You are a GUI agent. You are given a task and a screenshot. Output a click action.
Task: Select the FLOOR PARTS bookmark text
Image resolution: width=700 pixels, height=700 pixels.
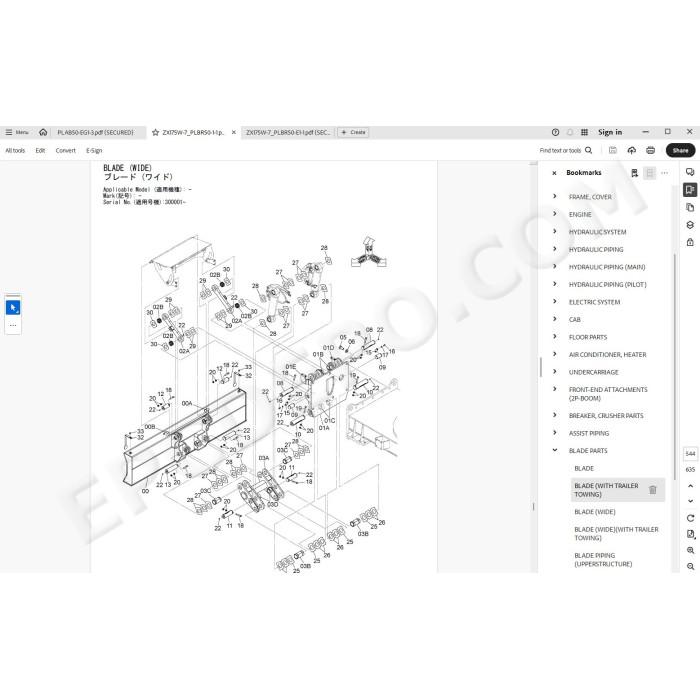(588, 337)
